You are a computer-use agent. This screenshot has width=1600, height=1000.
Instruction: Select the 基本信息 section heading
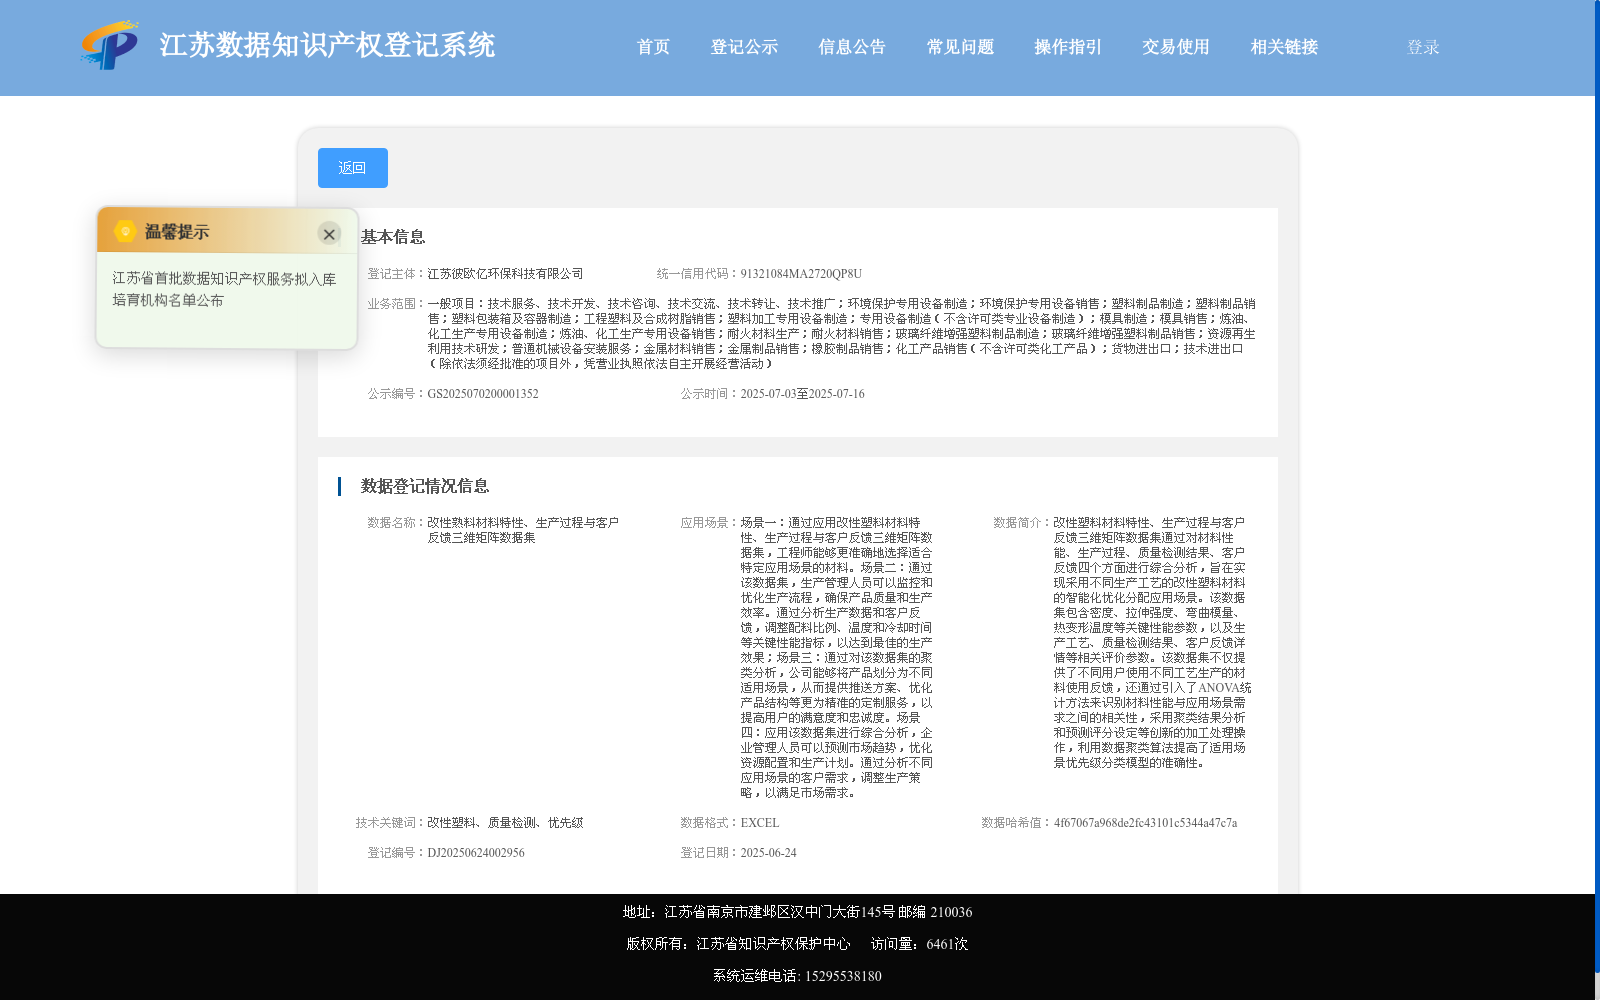click(393, 237)
